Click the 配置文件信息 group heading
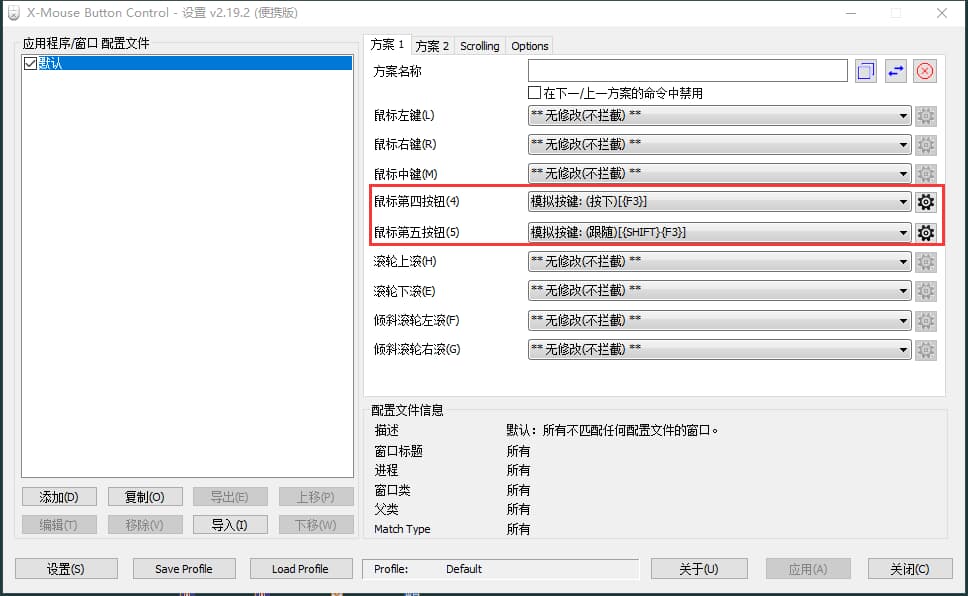The height and width of the screenshot is (596, 968). click(407, 410)
